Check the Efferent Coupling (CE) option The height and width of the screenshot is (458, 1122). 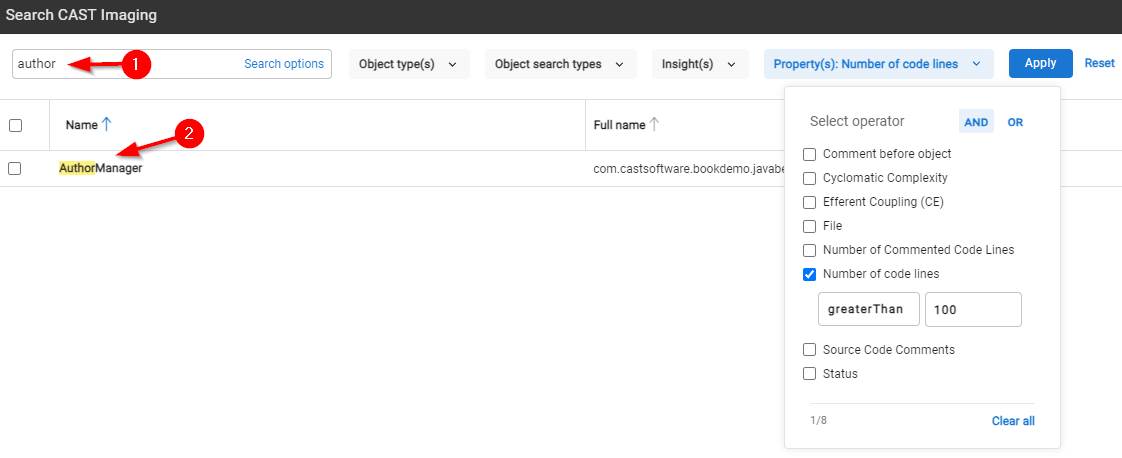tap(810, 202)
